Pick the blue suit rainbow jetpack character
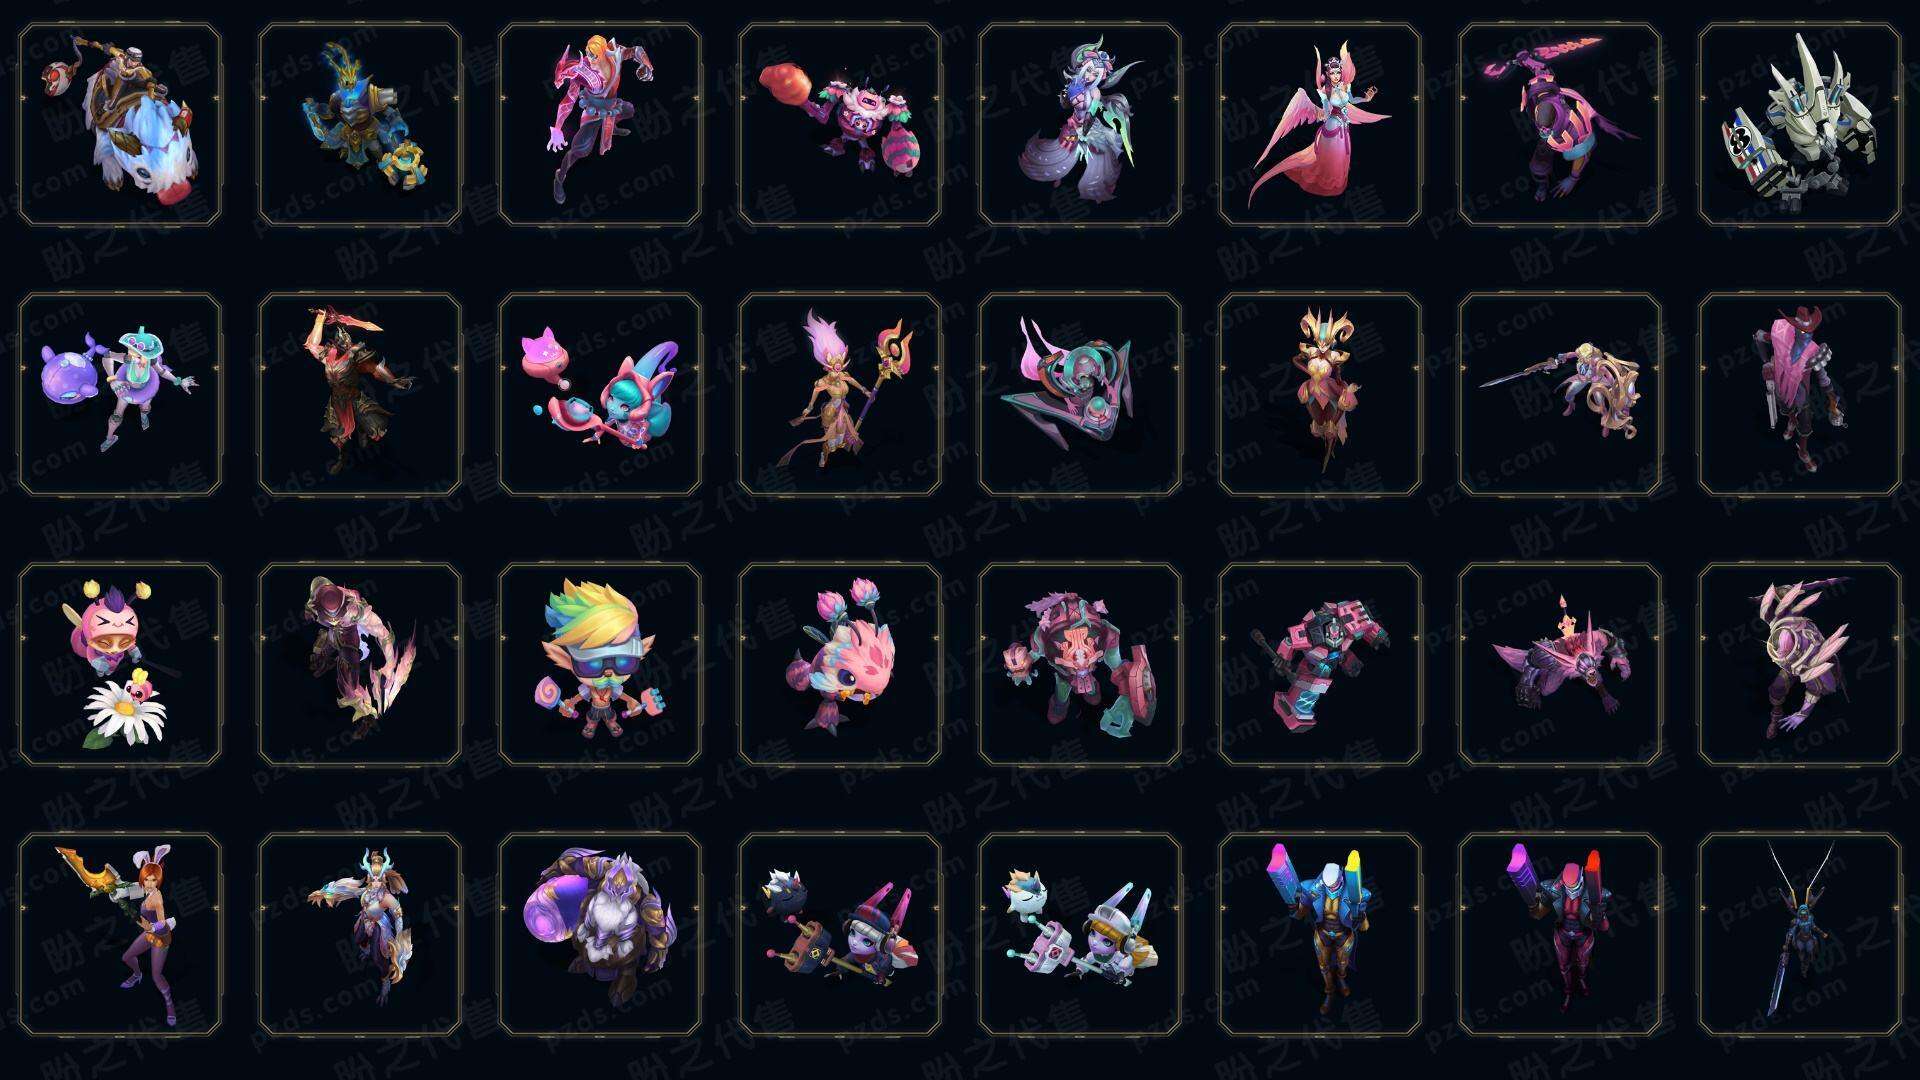This screenshot has height=1080, width=1920. tap(1320, 934)
